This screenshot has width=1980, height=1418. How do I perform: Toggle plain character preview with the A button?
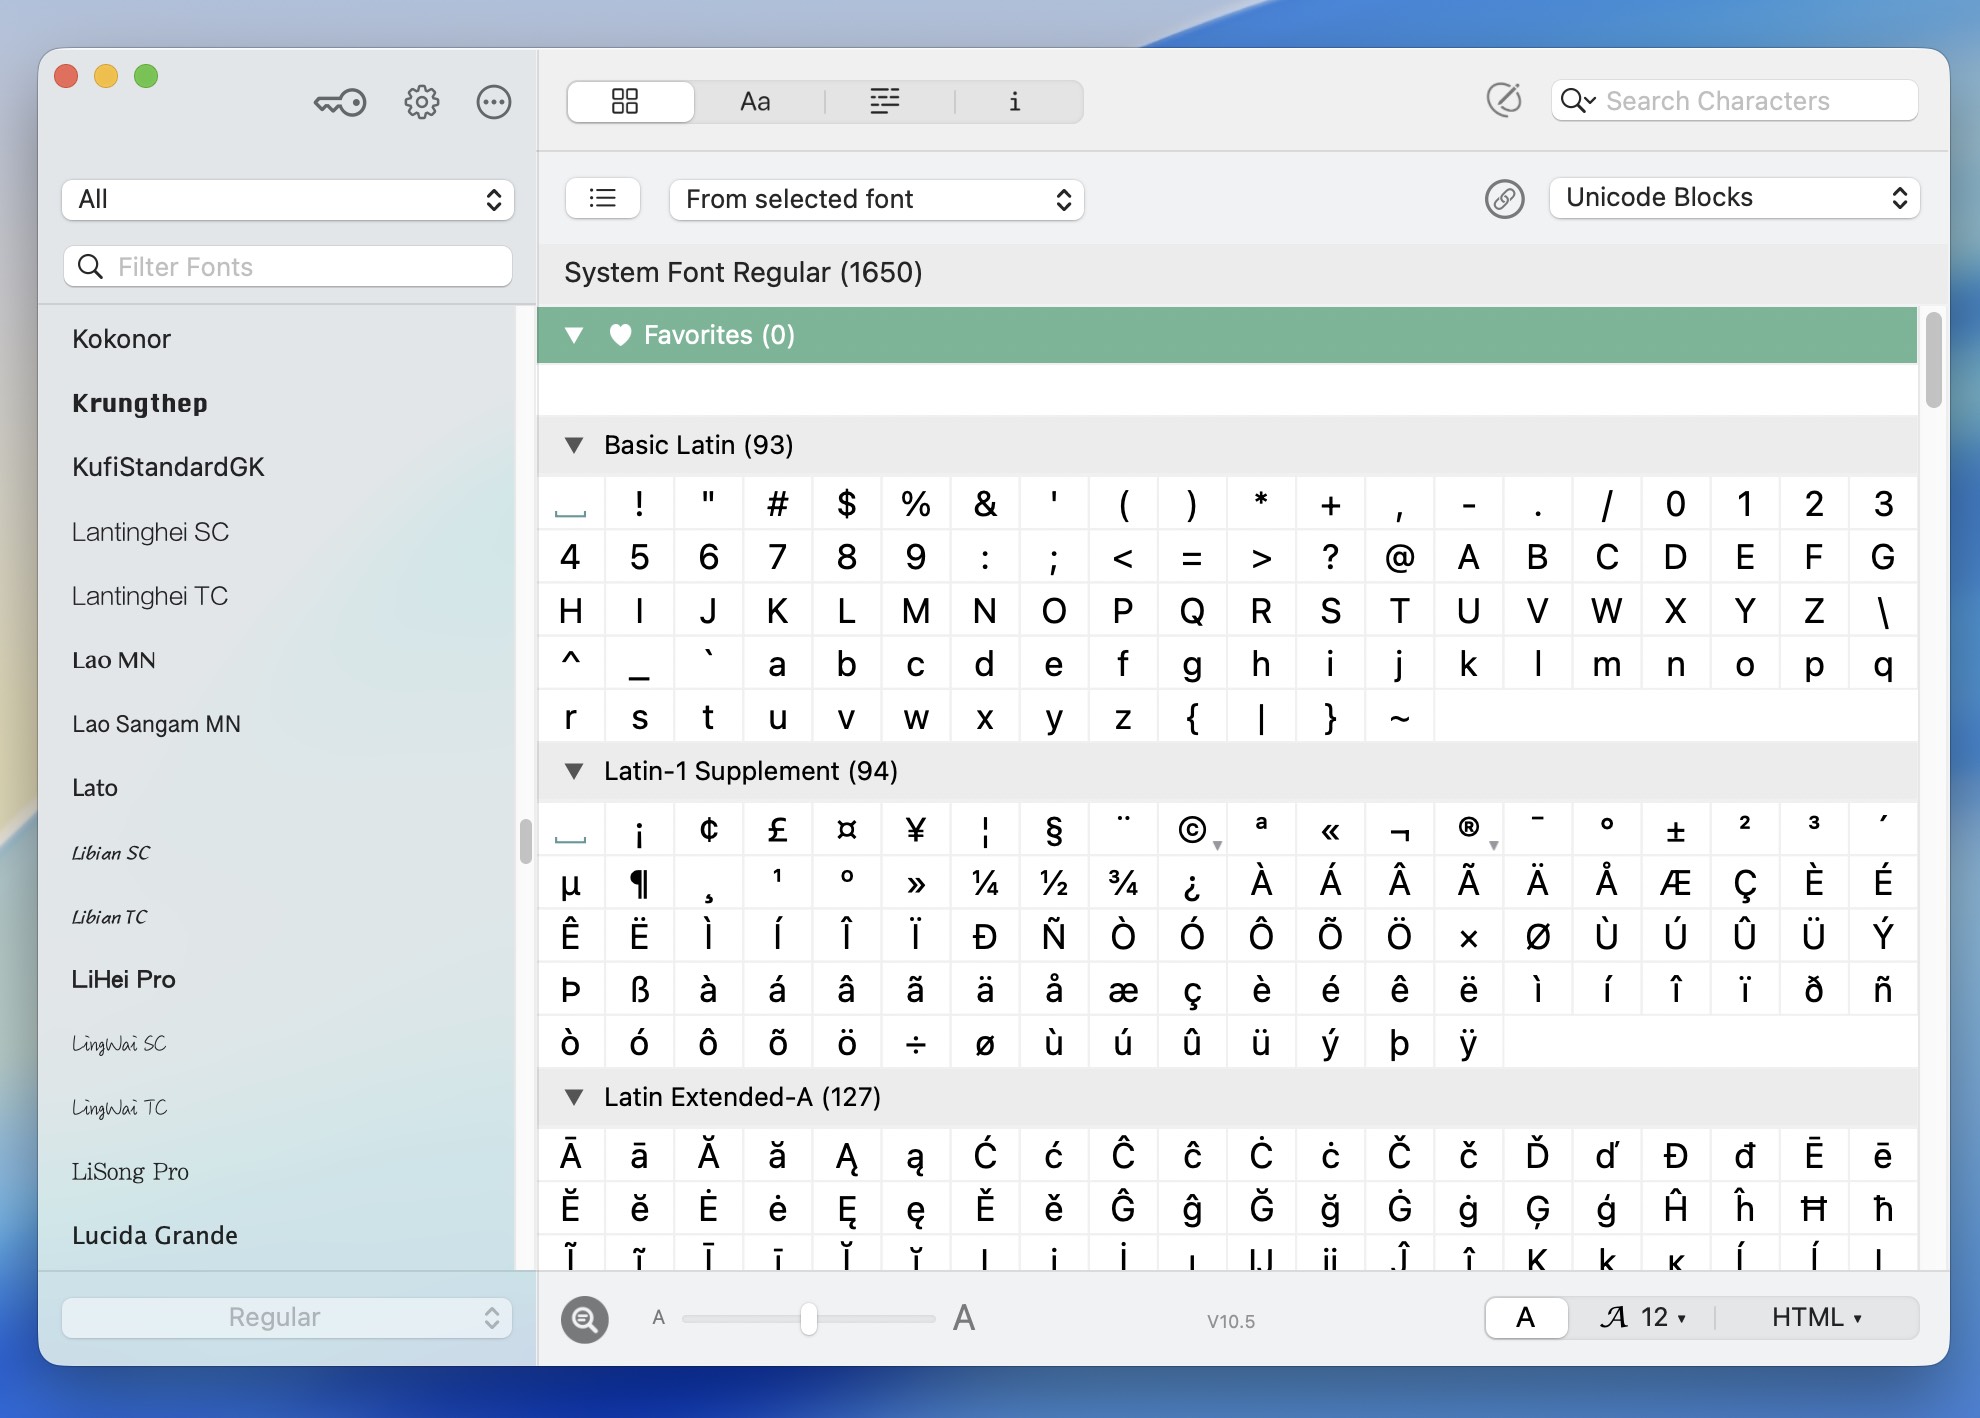pos(1525,1318)
